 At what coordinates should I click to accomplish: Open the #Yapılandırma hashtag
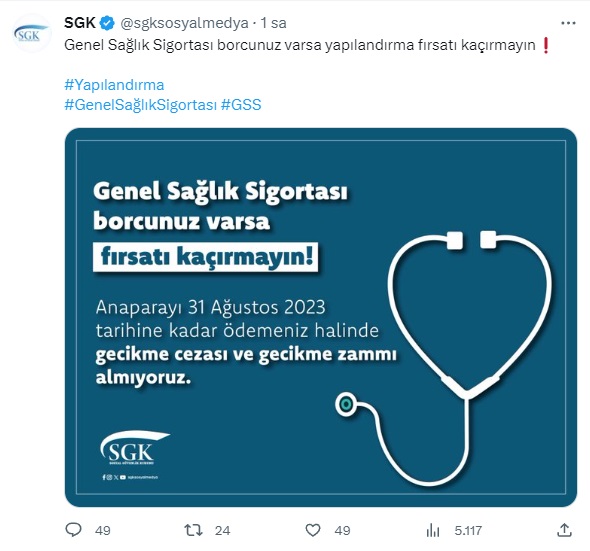pos(114,85)
